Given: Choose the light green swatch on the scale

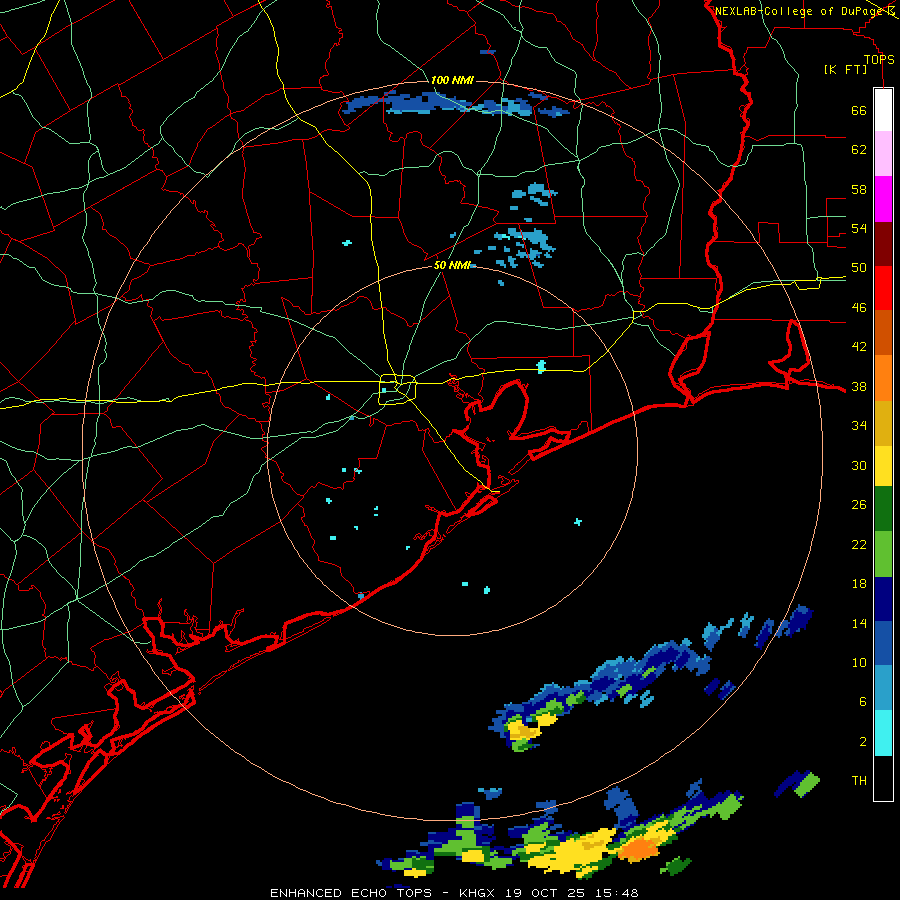Looking at the screenshot, I should (x=883, y=554).
